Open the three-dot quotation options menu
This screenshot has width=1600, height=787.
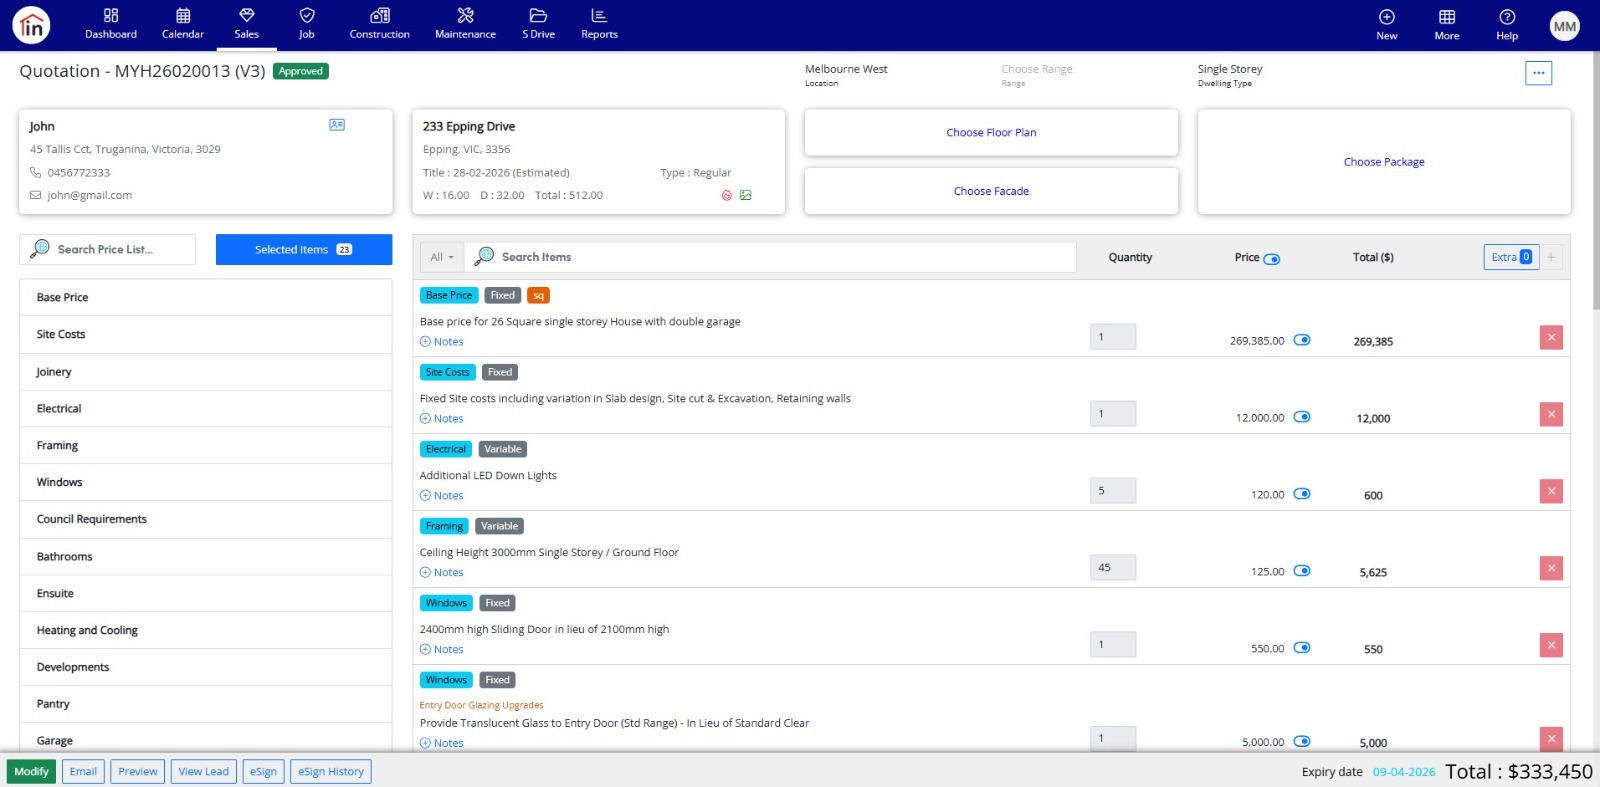(1538, 73)
